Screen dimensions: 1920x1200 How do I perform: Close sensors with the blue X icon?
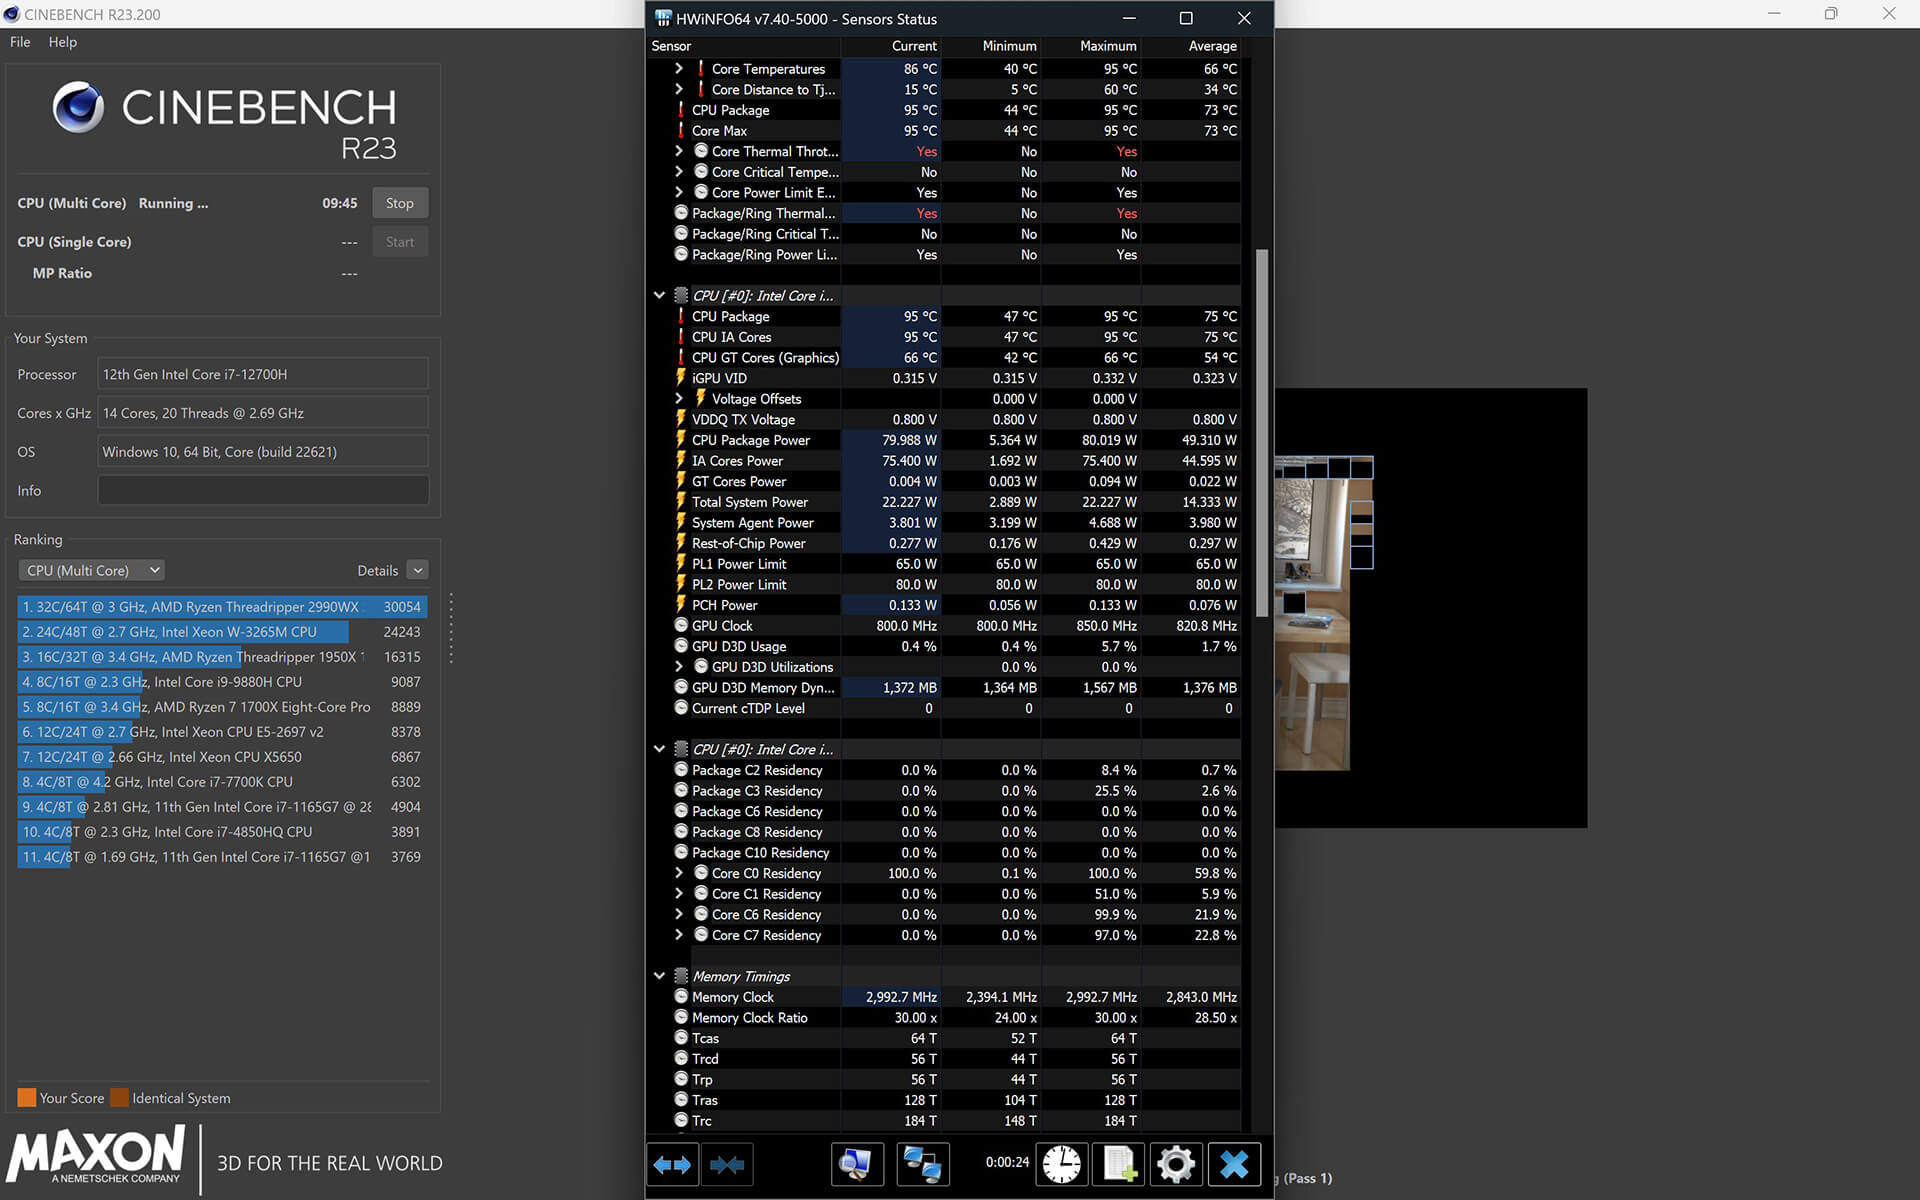click(1234, 1164)
